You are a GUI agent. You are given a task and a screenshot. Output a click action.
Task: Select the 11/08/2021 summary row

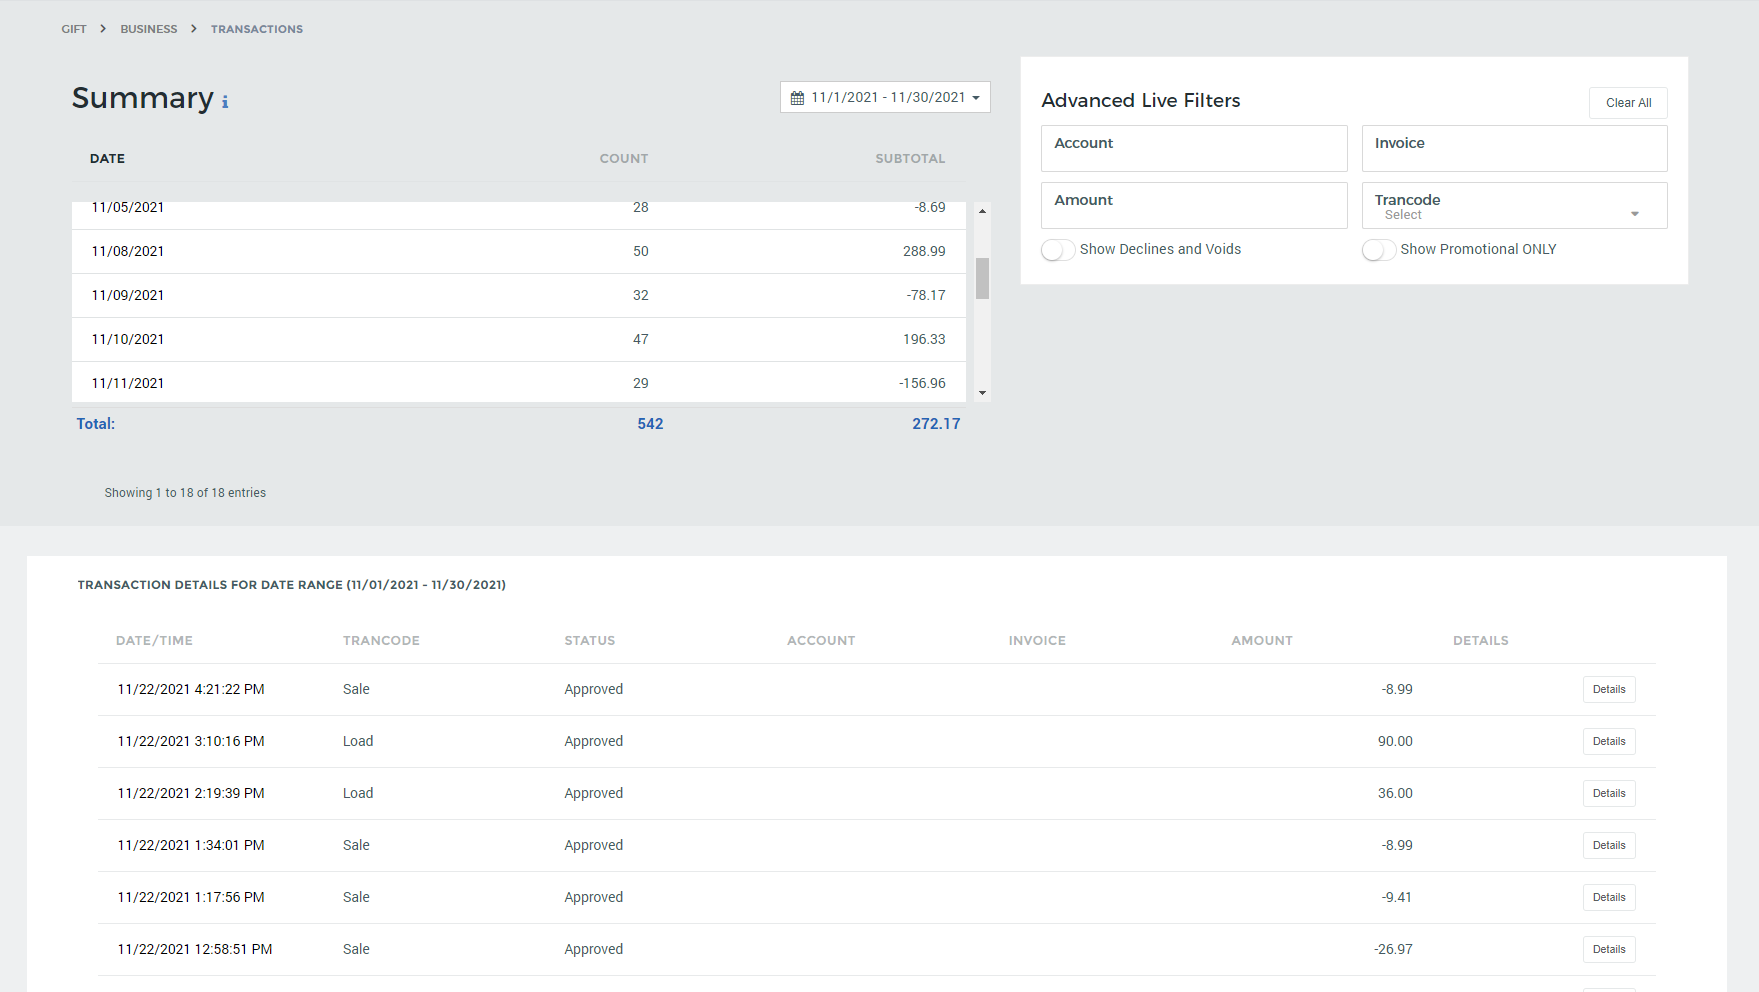click(518, 251)
